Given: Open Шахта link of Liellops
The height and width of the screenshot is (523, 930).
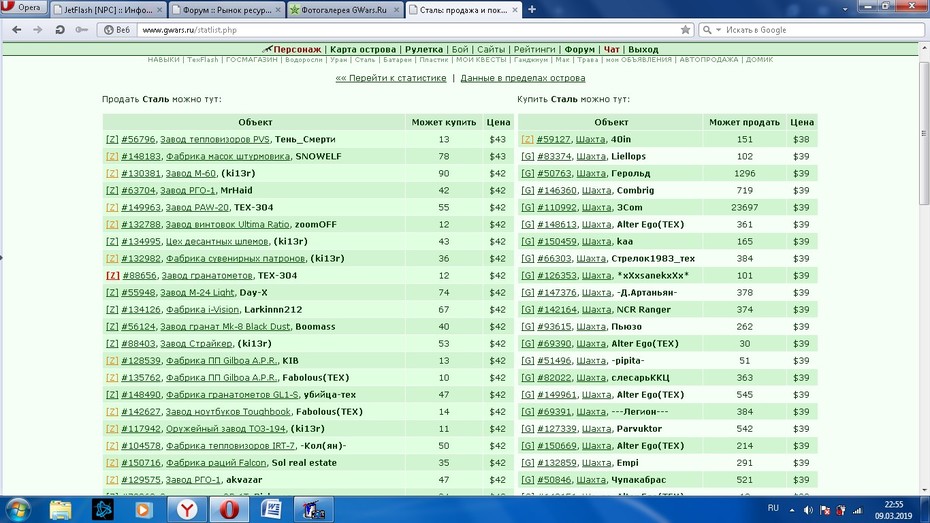Looking at the screenshot, I should [591, 156].
